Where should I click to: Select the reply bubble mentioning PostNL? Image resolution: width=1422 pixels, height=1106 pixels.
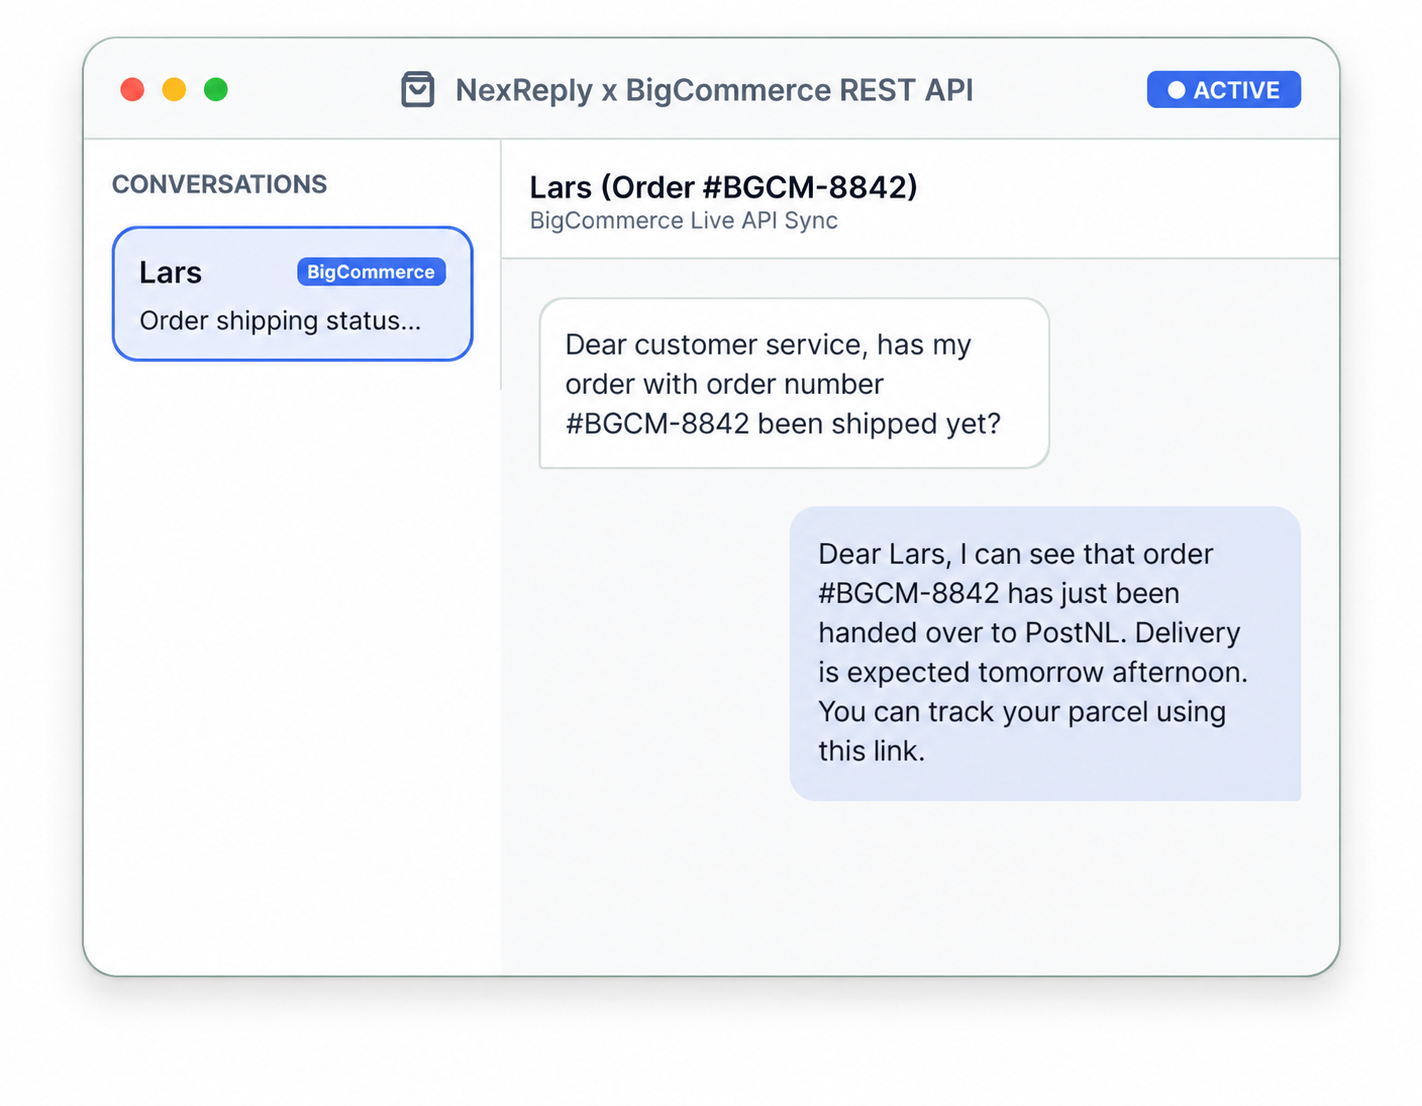[x=1045, y=653]
